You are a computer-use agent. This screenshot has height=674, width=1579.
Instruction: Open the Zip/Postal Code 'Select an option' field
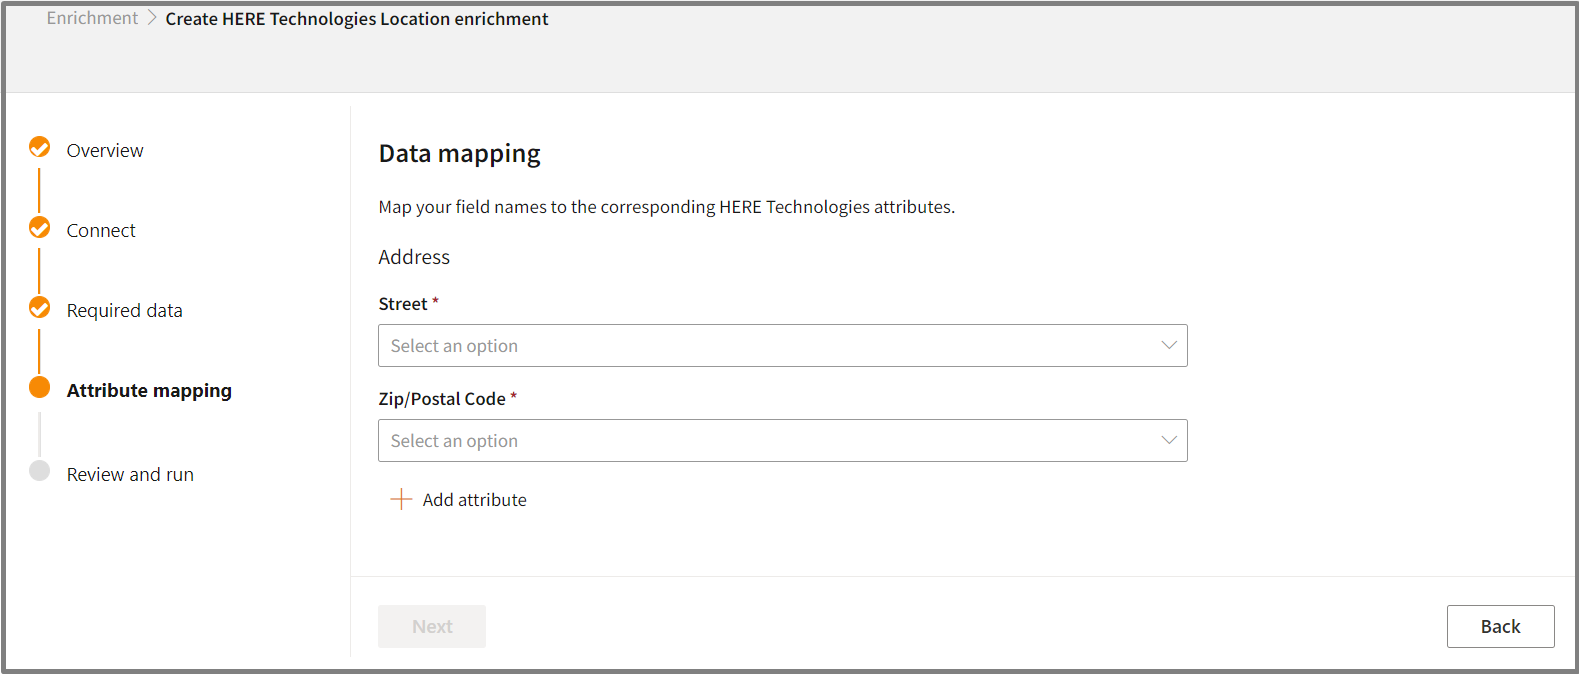click(x=760, y=440)
